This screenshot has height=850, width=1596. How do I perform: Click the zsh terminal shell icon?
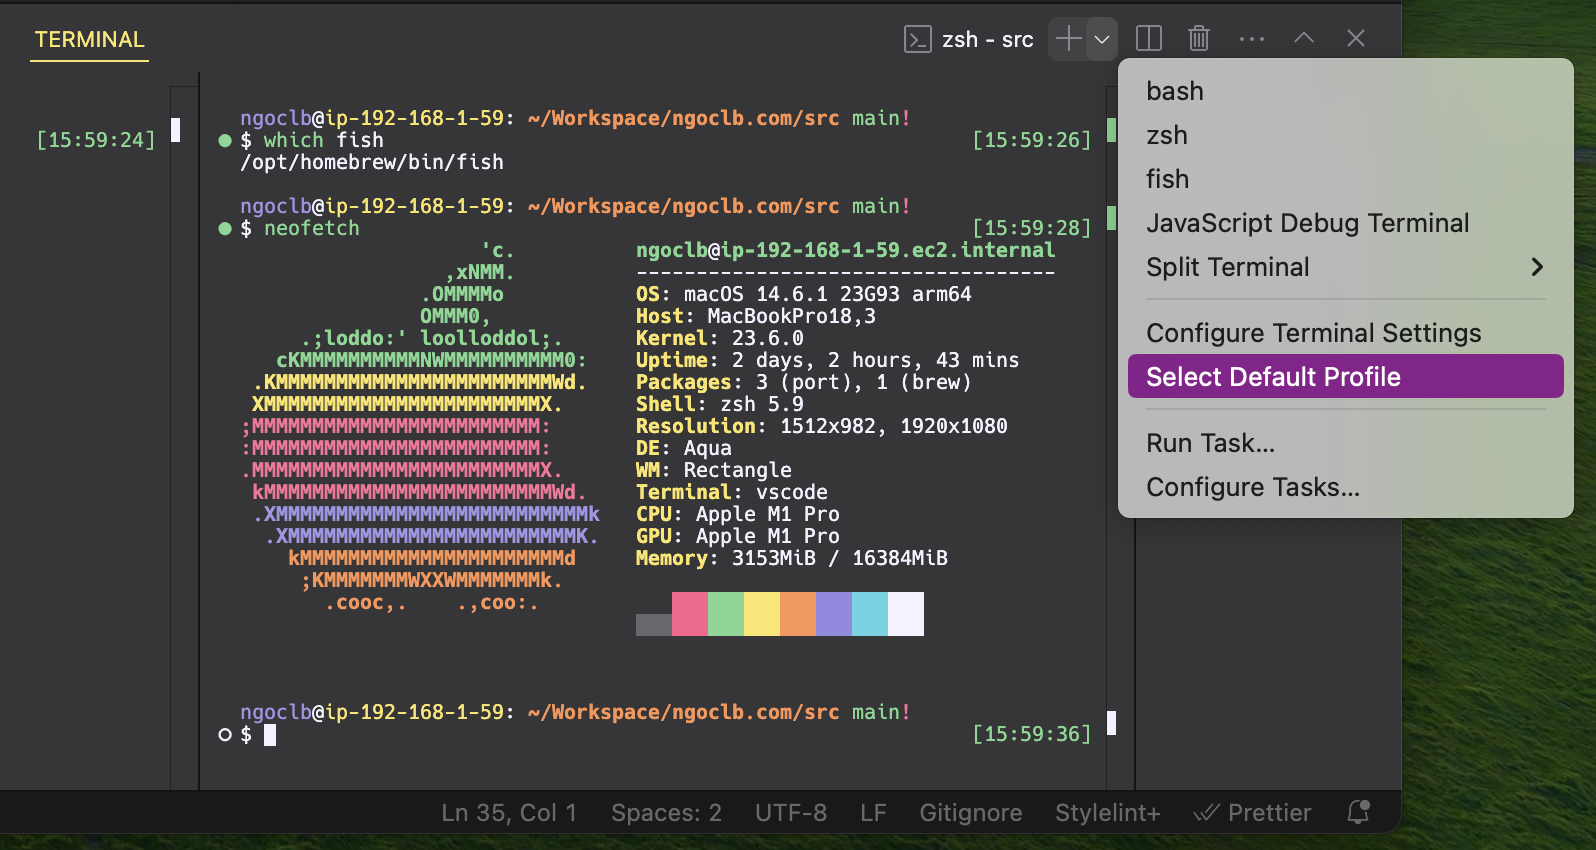(918, 39)
